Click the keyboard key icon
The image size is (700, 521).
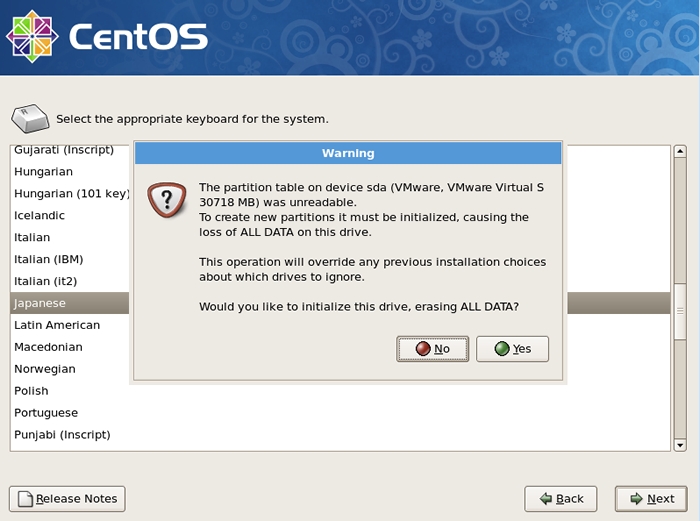coord(30,119)
